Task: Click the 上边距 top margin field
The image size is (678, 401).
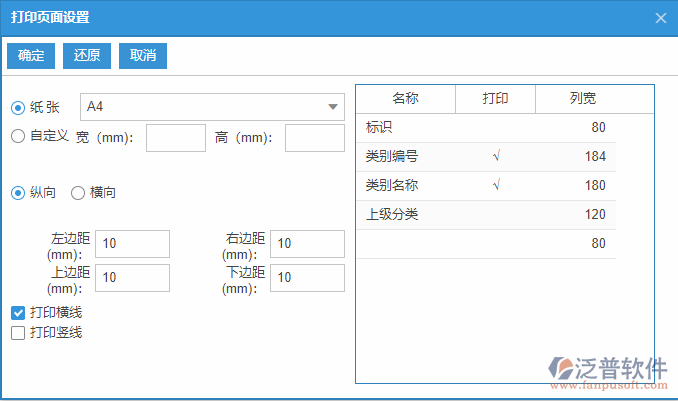Action: coord(132,278)
